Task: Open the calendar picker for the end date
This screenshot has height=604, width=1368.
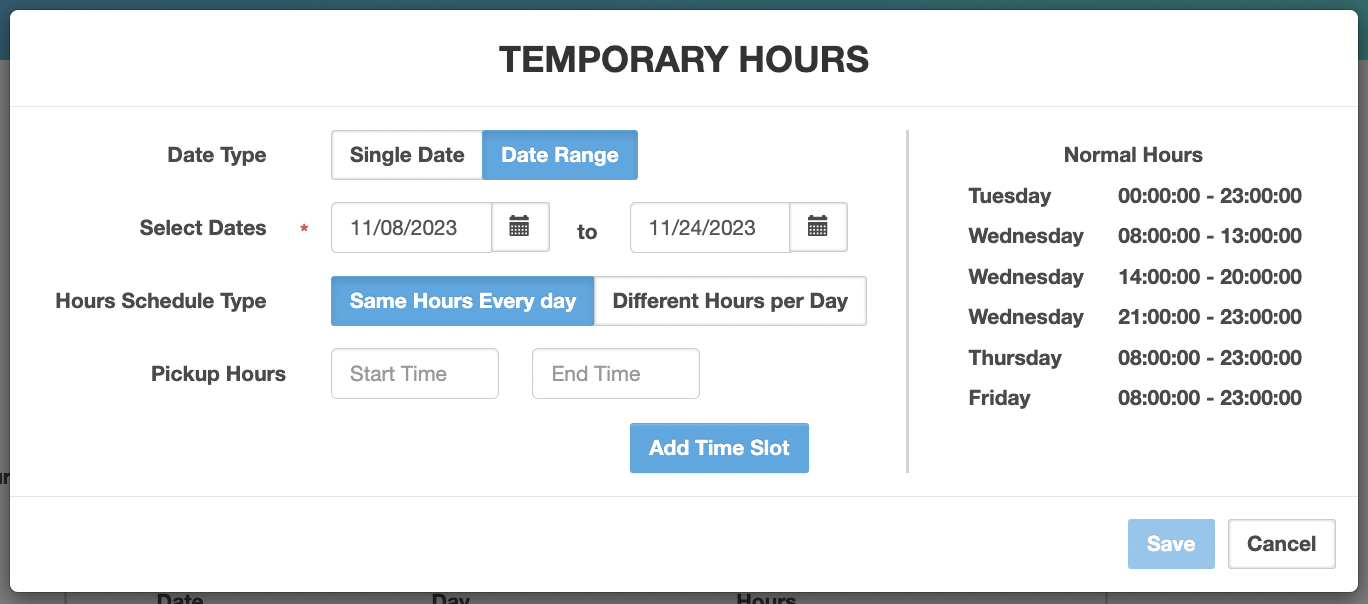Action: [818, 227]
